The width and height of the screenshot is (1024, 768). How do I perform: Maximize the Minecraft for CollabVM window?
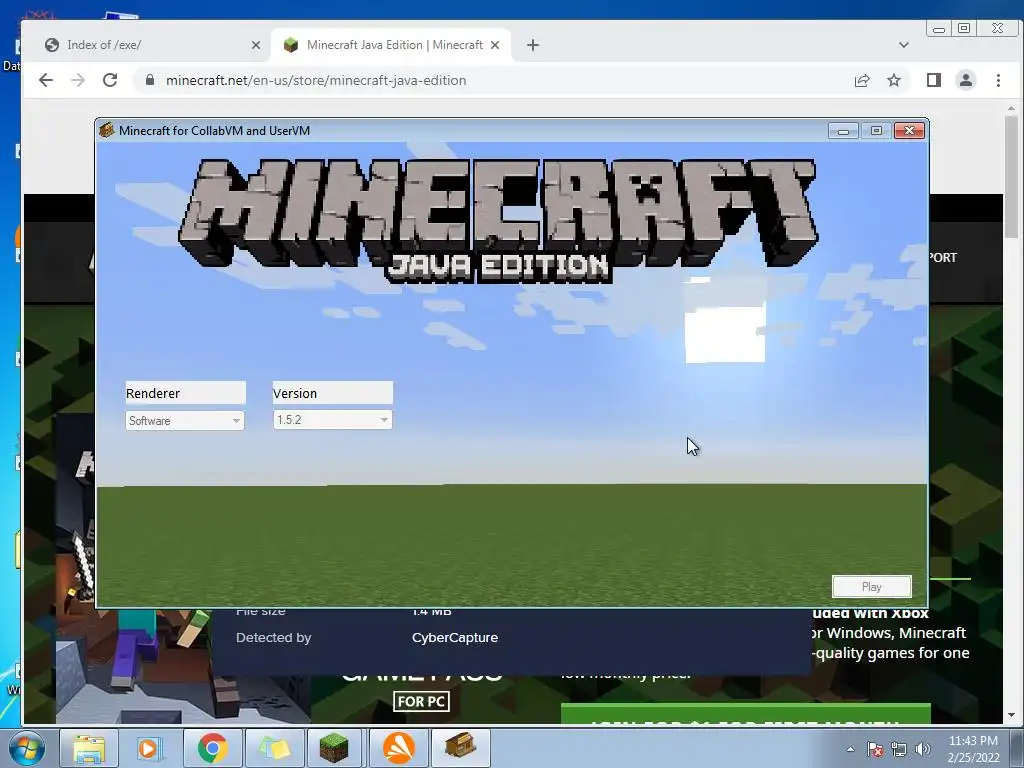click(876, 131)
